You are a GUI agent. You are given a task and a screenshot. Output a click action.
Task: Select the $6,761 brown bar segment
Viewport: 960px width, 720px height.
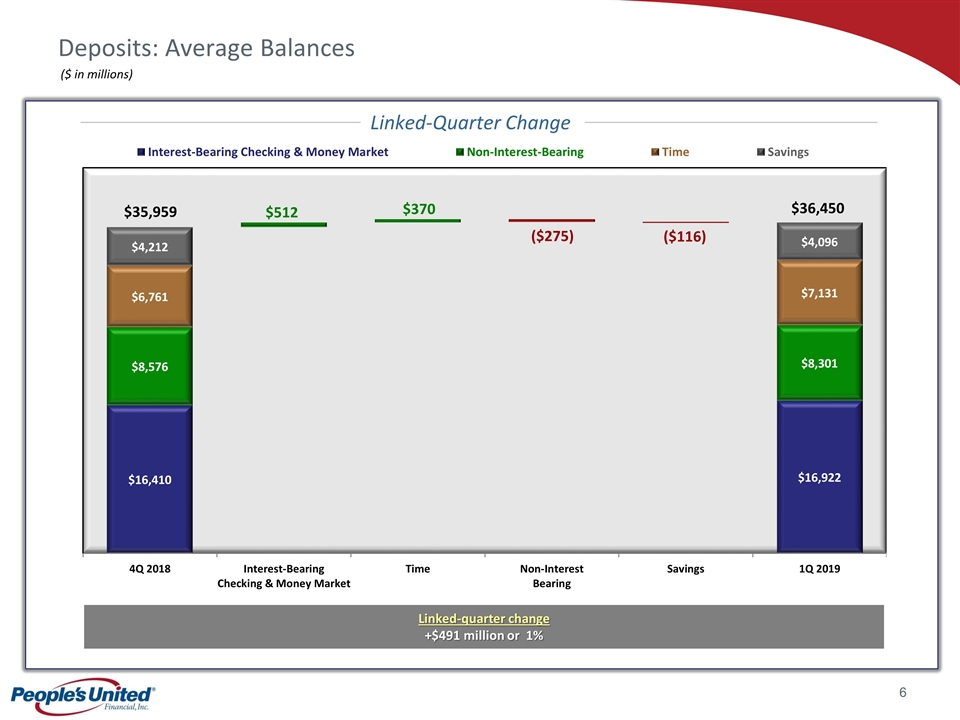tap(150, 297)
